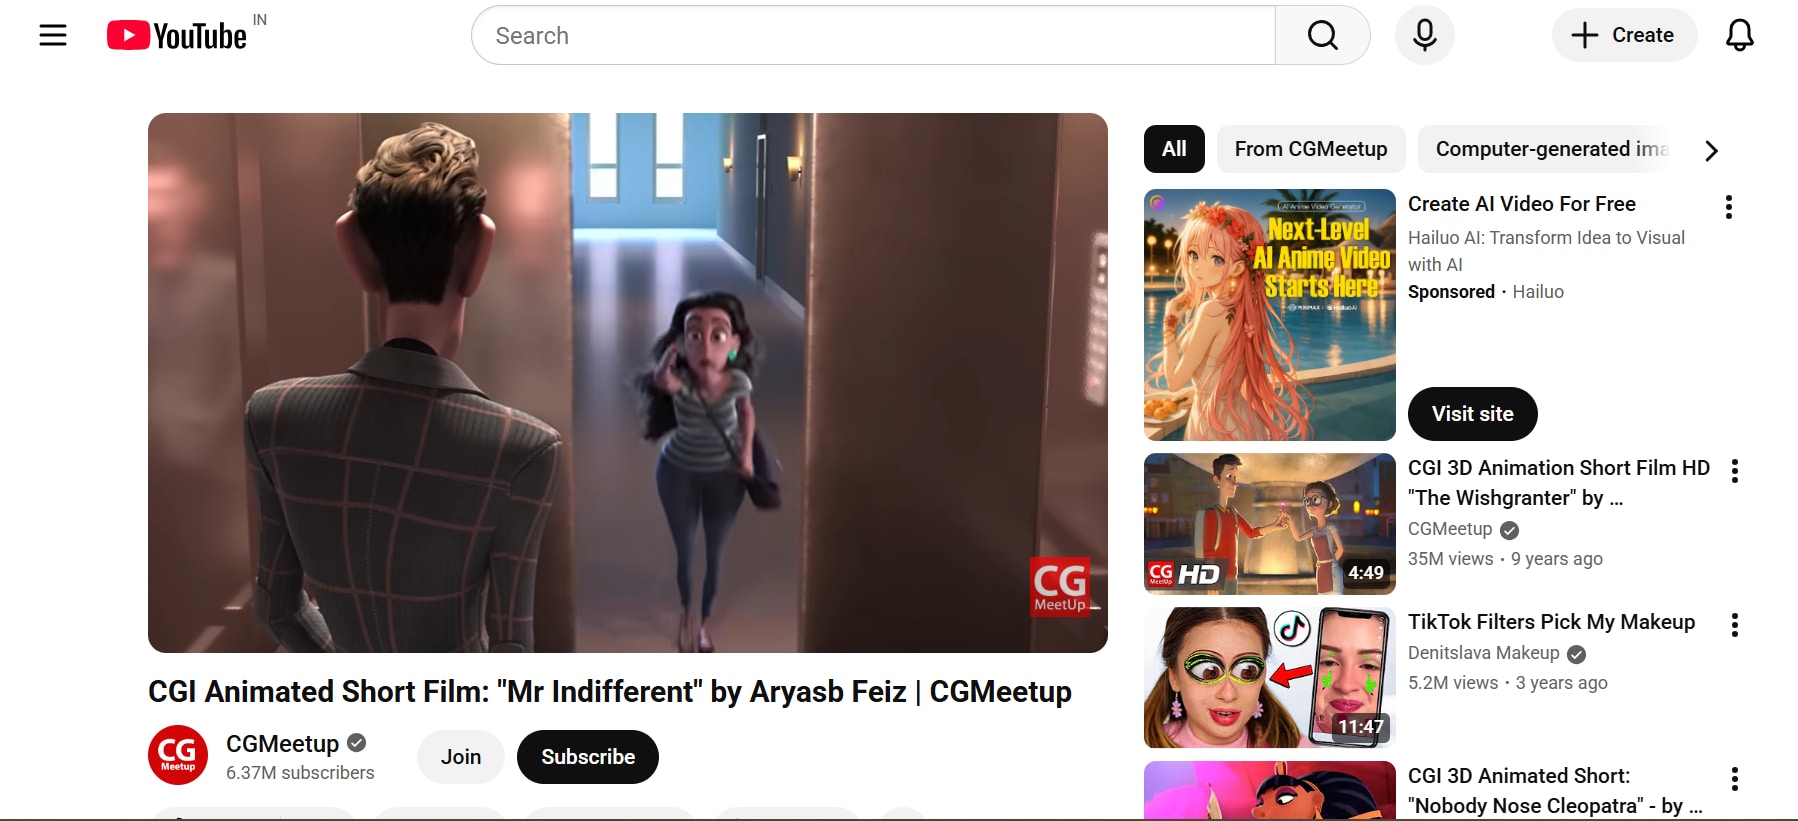Viewport: 1798px width, 821px height.
Task: Click the main video player
Action: click(x=628, y=383)
